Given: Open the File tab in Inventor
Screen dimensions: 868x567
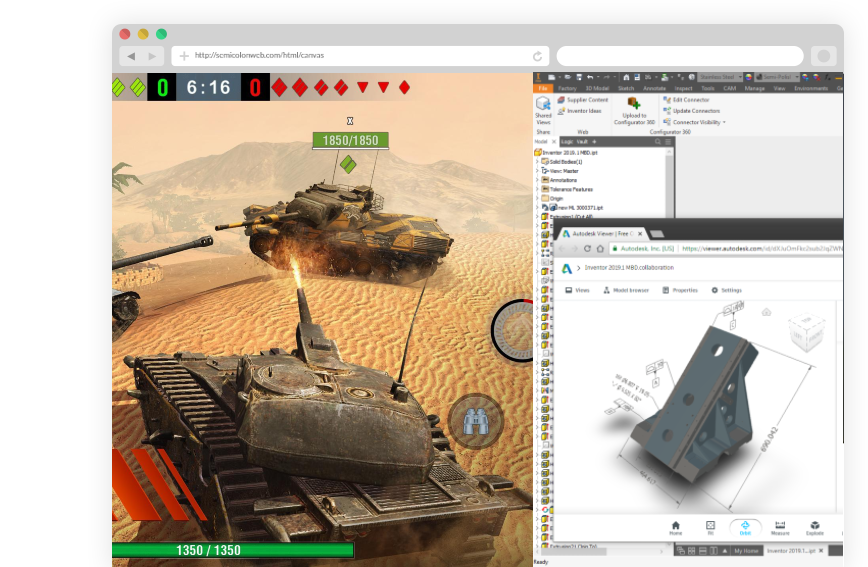Looking at the screenshot, I should point(542,88).
